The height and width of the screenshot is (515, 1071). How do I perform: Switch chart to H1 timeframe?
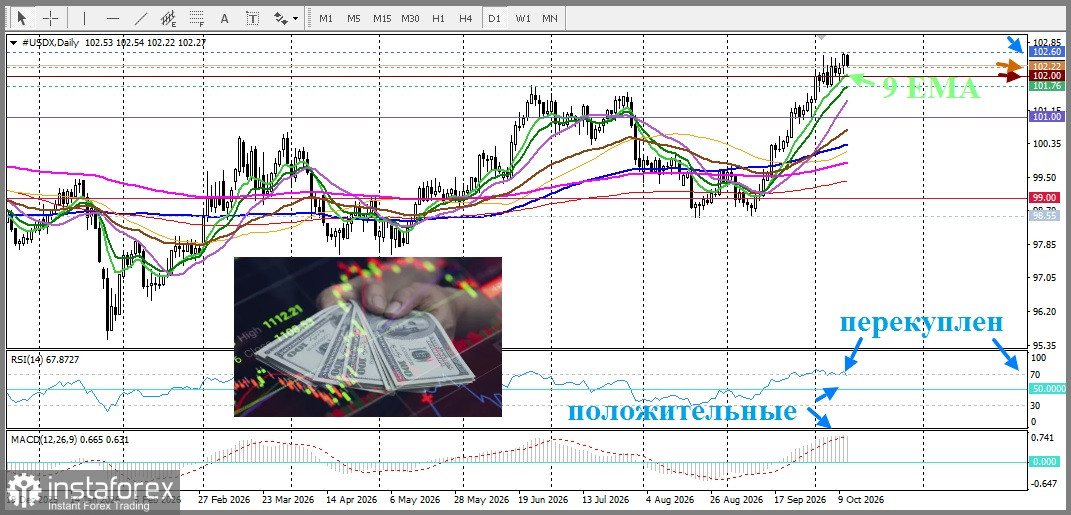click(439, 18)
